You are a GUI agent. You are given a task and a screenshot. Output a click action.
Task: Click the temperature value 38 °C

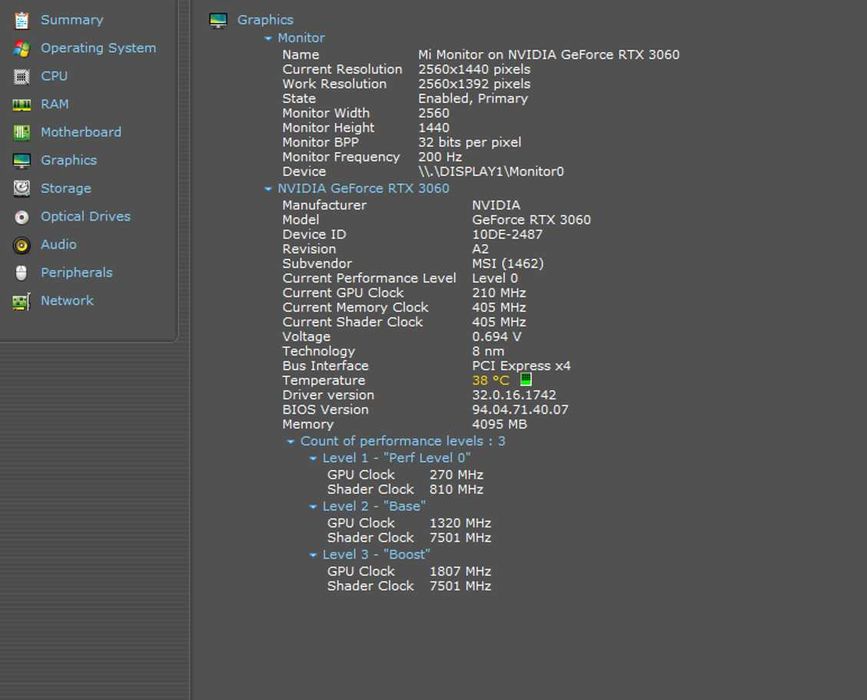pyautogui.click(x=490, y=380)
